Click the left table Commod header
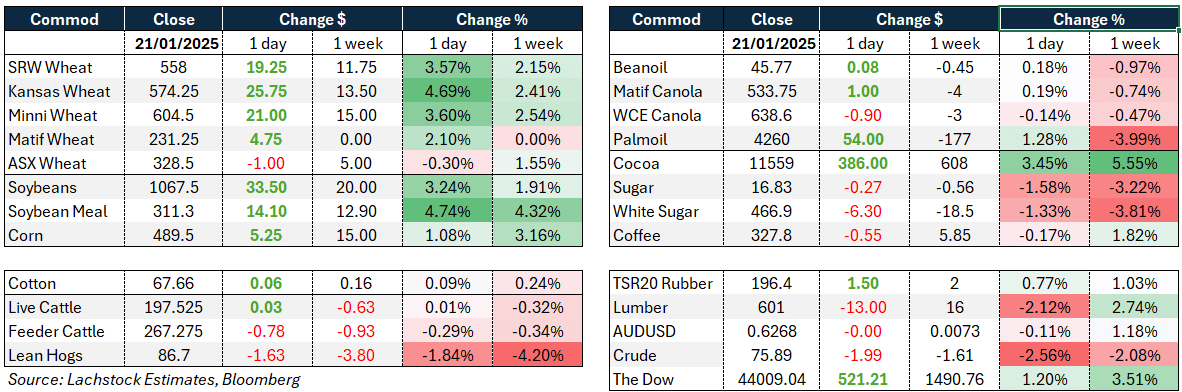This screenshot has height=392, width=1182. click(x=65, y=19)
